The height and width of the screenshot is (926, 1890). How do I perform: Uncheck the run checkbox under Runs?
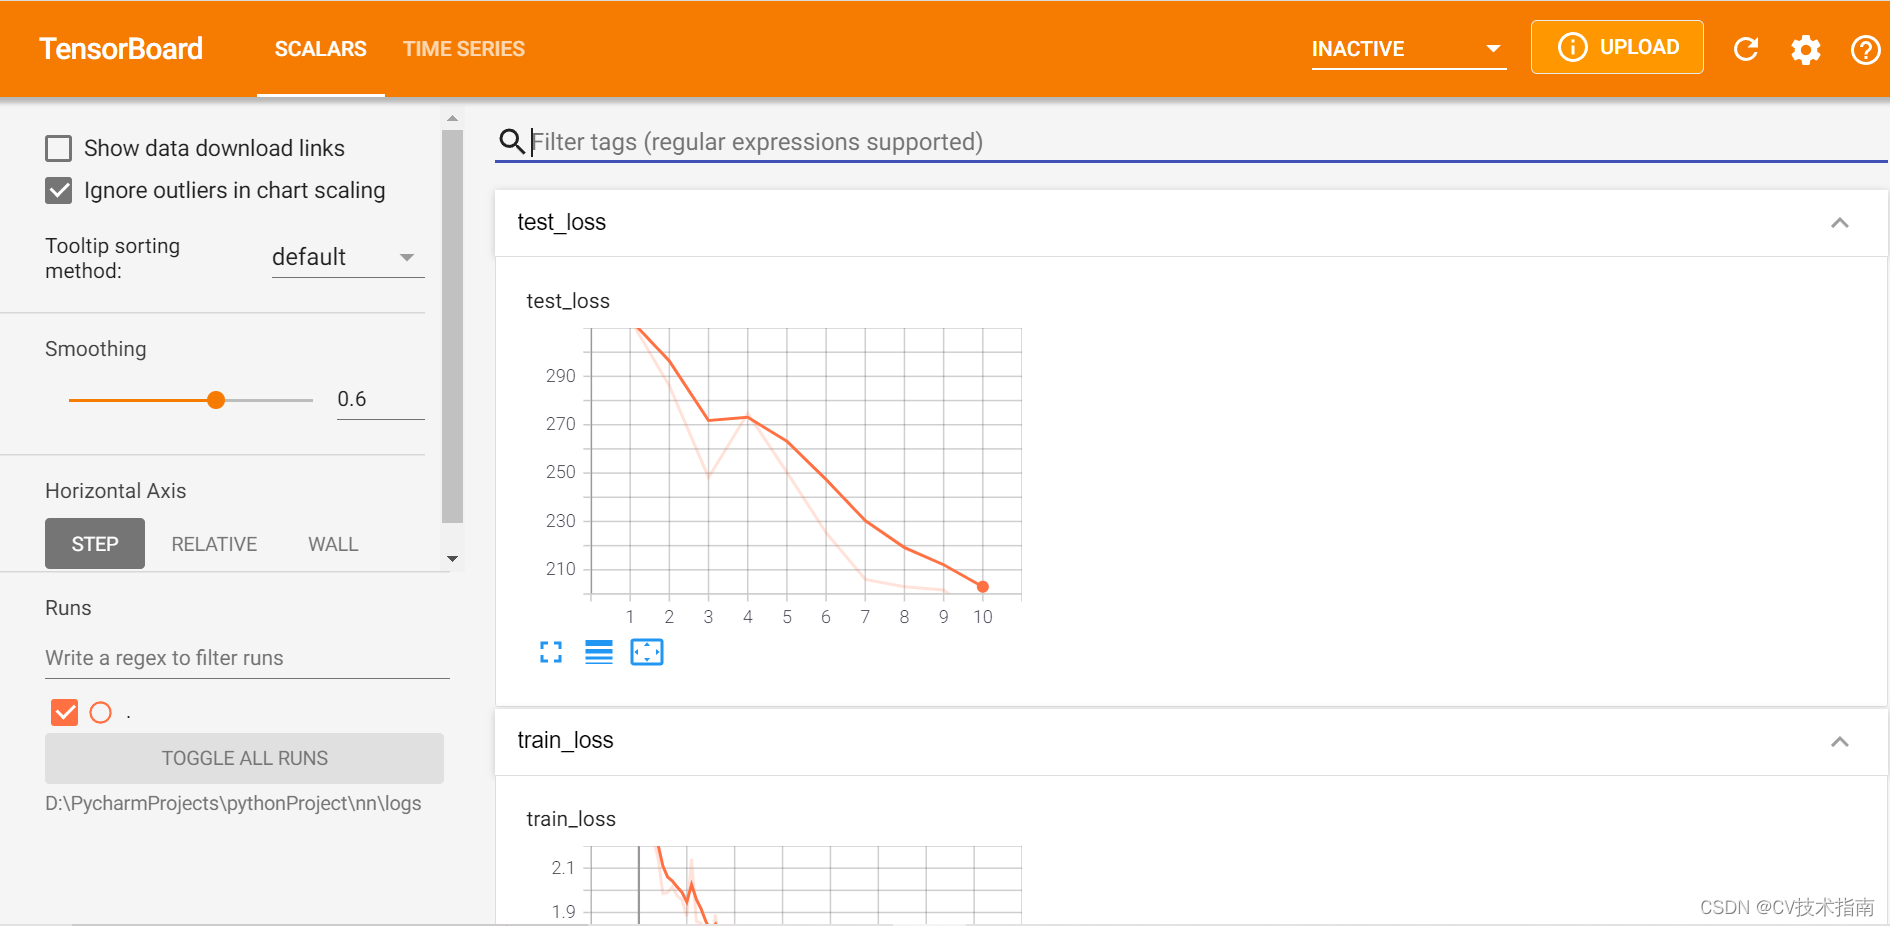click(64, 712)
